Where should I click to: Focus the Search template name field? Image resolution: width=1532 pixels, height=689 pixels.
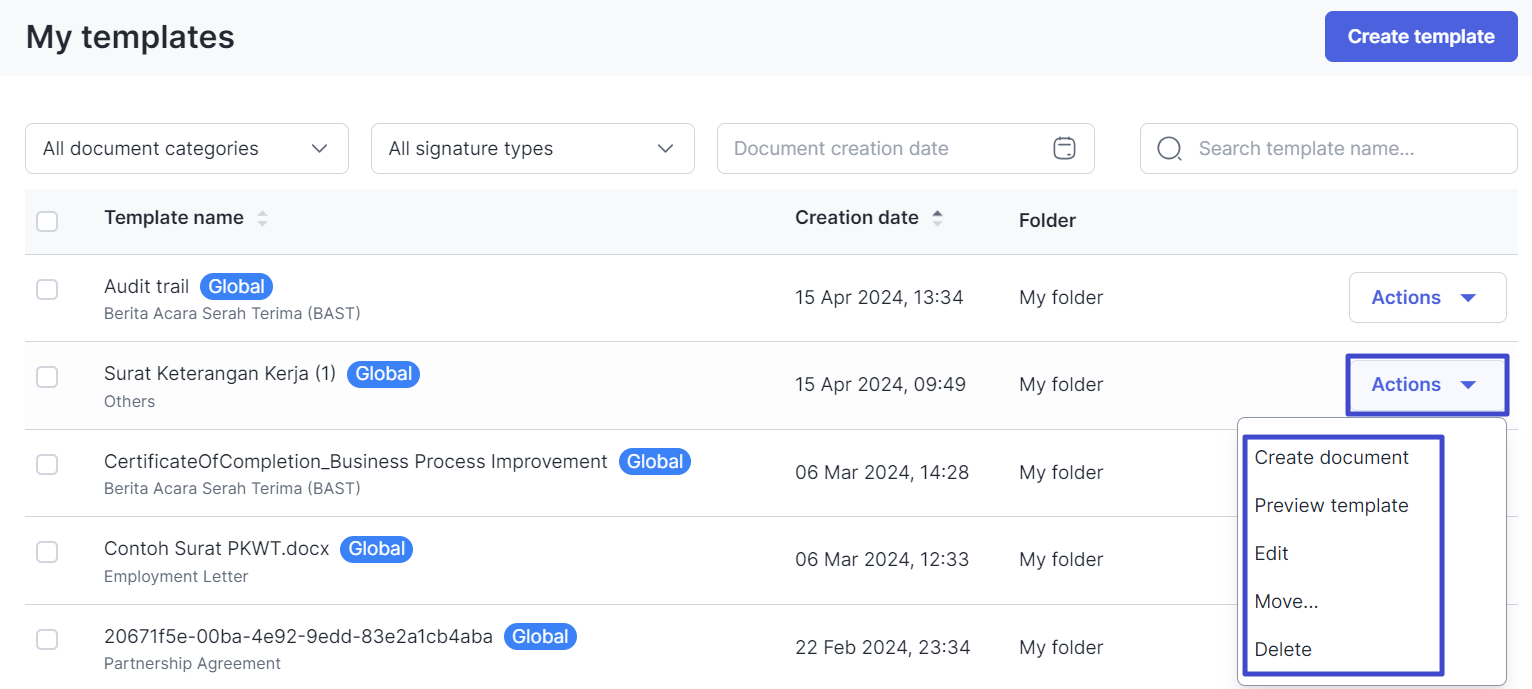click(1329, 149)
